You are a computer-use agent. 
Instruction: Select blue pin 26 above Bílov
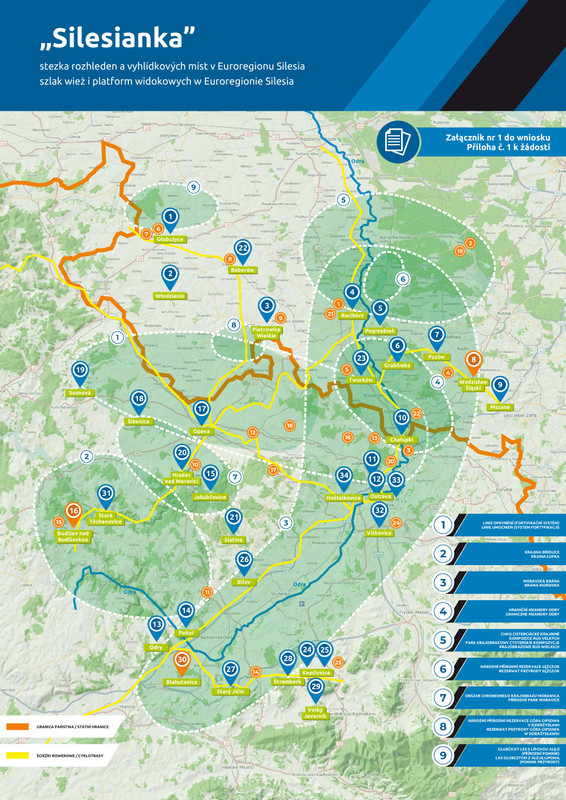click(x=244, y=563)
